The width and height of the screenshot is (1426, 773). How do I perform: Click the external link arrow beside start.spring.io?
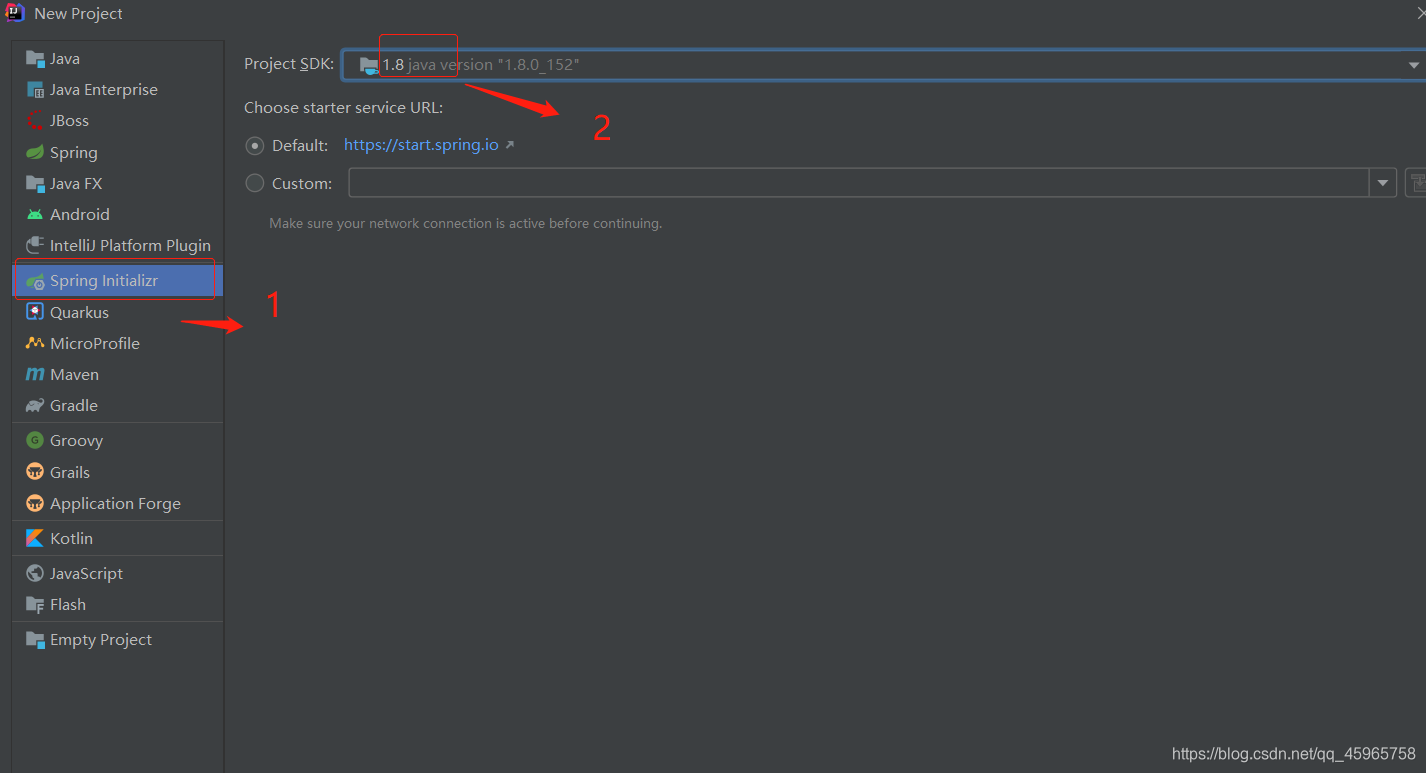pos(509,145)
